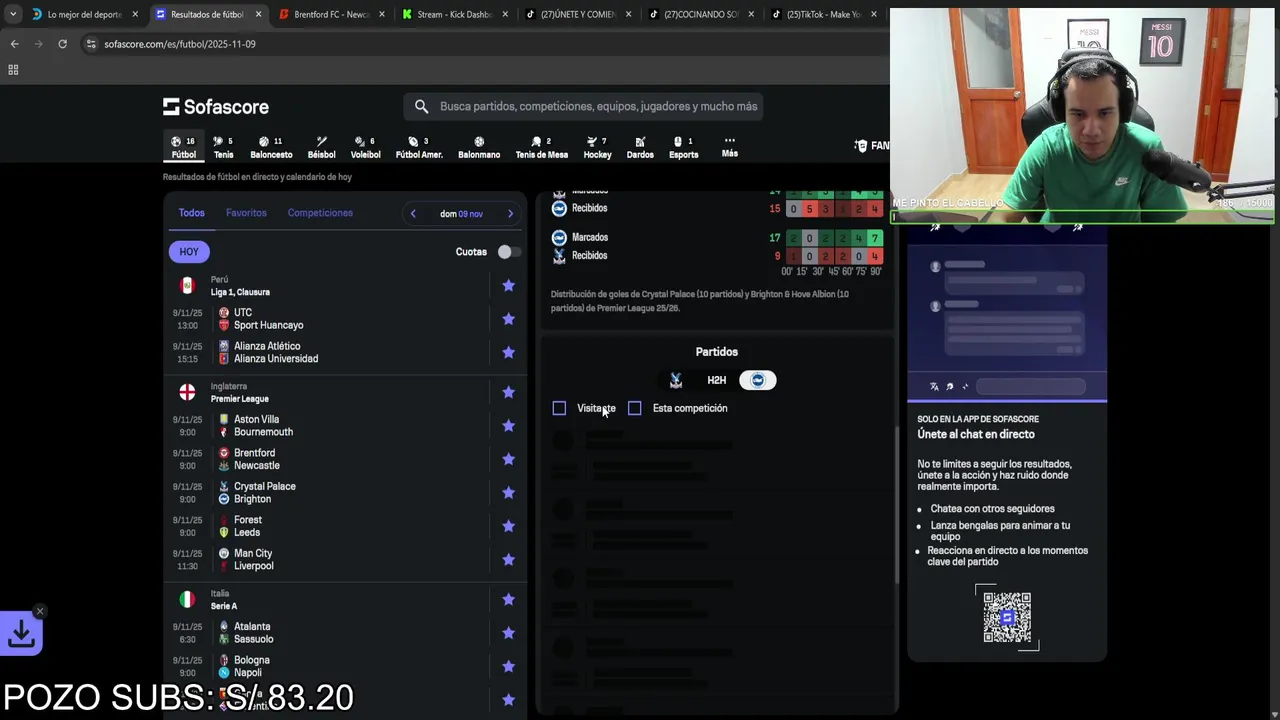Switch to the Competiciones tab
1280x720 pixels.
(320, 213)
